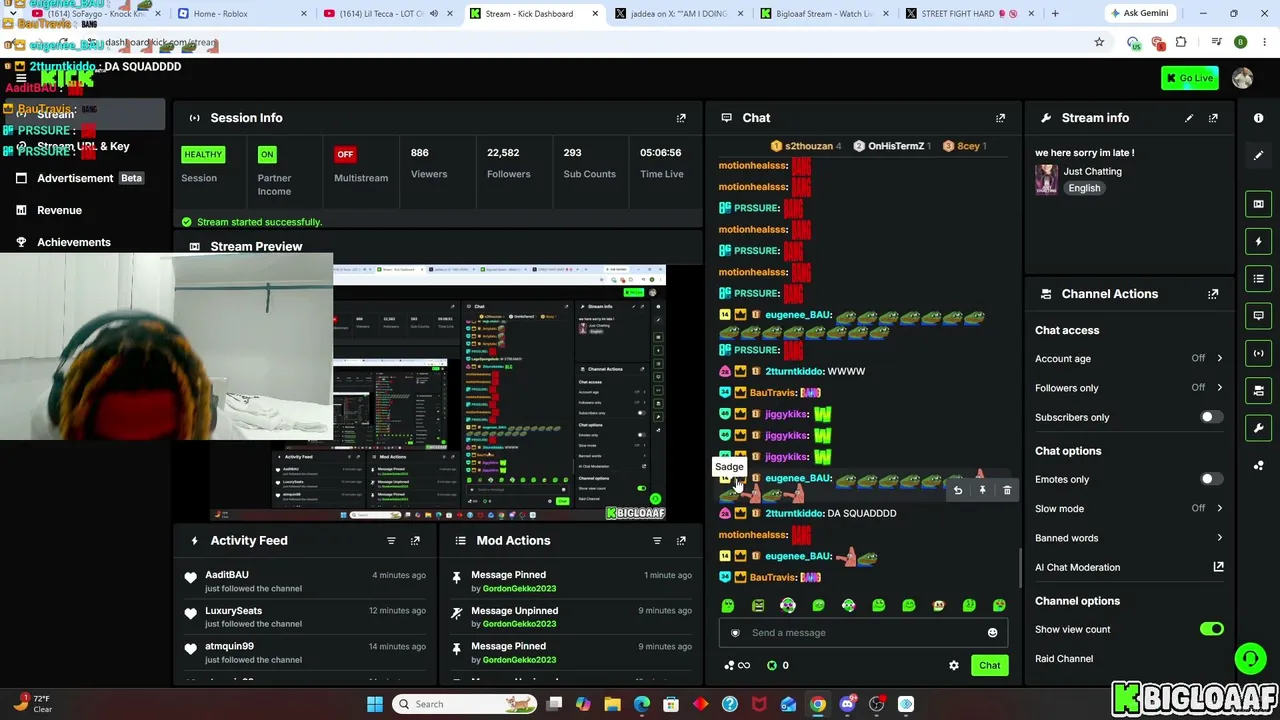Pop out the Activity Feed panel
Viewport: 1280px width, 720px height.
tap(415, 541)
